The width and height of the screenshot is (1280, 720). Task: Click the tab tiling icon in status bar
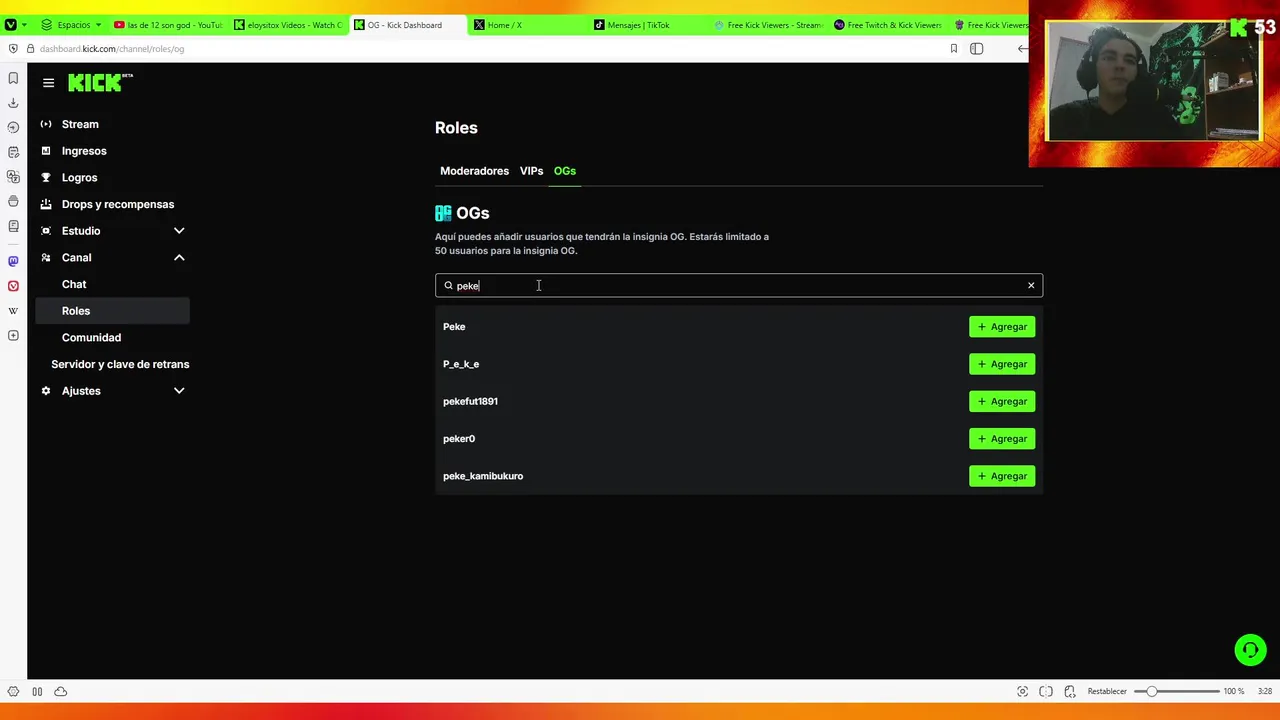[1046, 691]
